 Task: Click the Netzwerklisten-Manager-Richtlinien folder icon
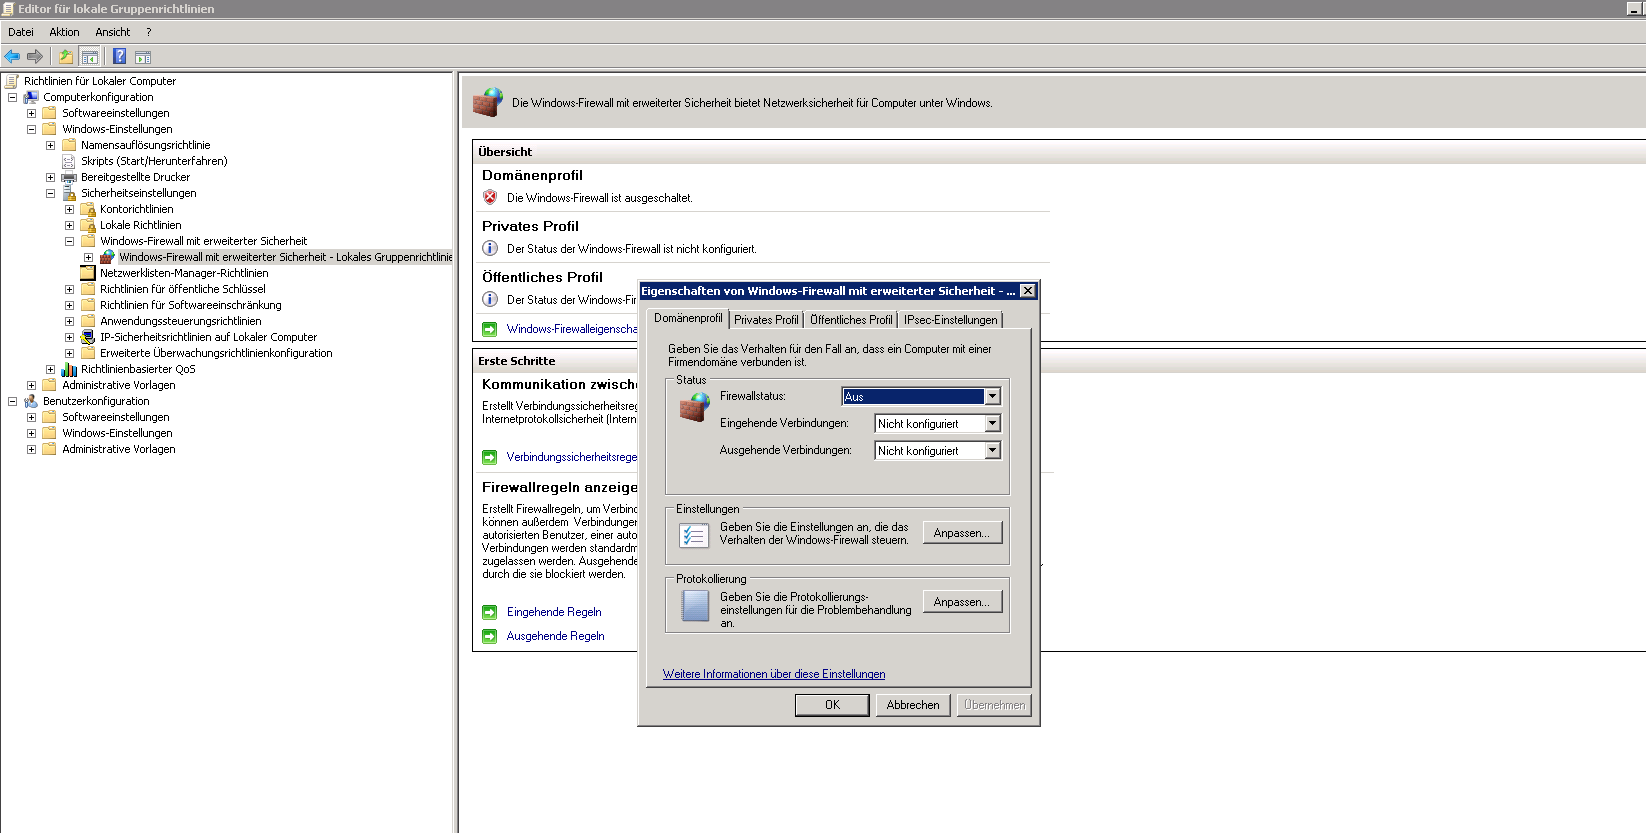pyautogui.click(x=88, y=273)
